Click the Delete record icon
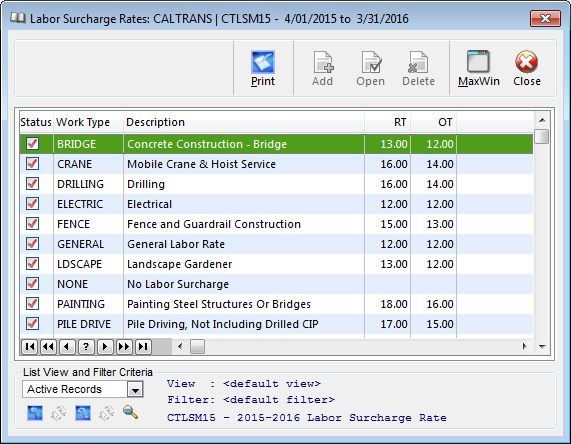This screenshot has width=571, height=444. 418,62
